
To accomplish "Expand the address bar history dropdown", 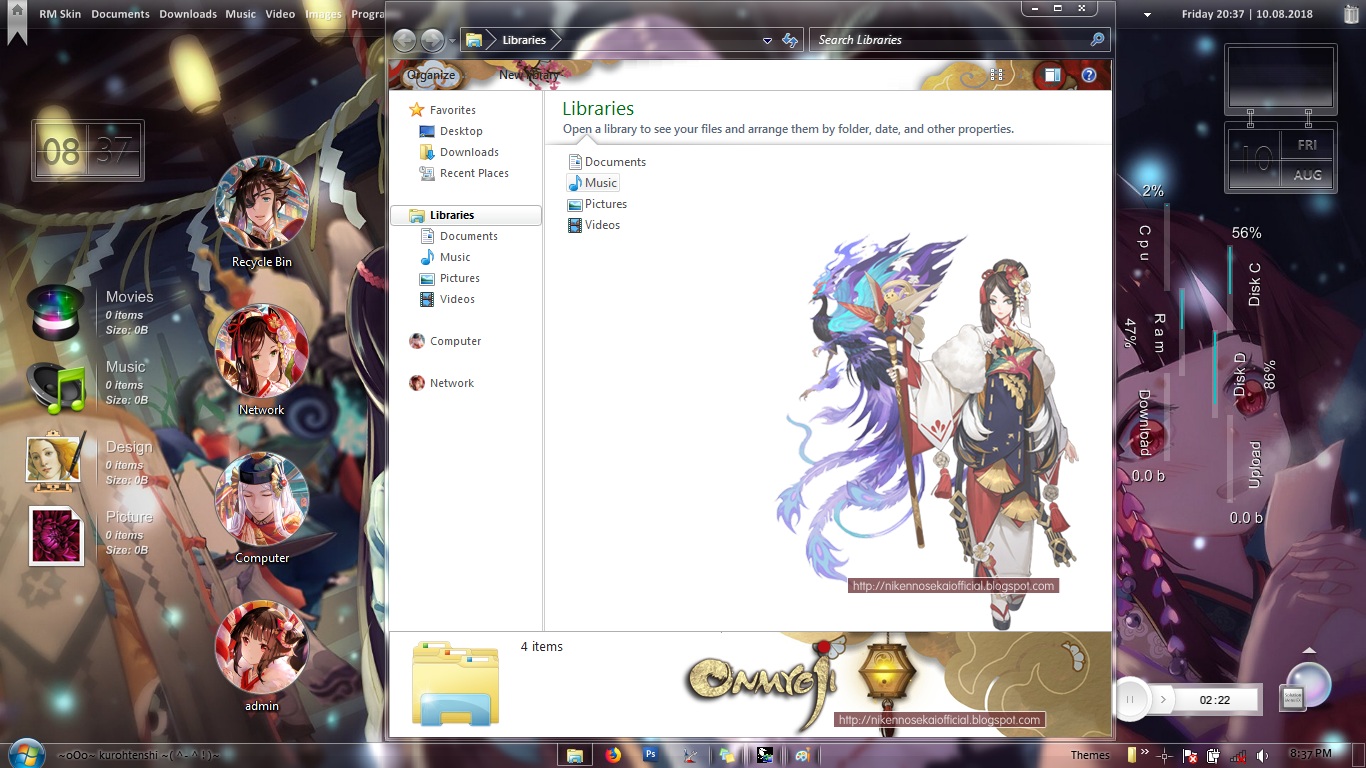I will point(767,41).
